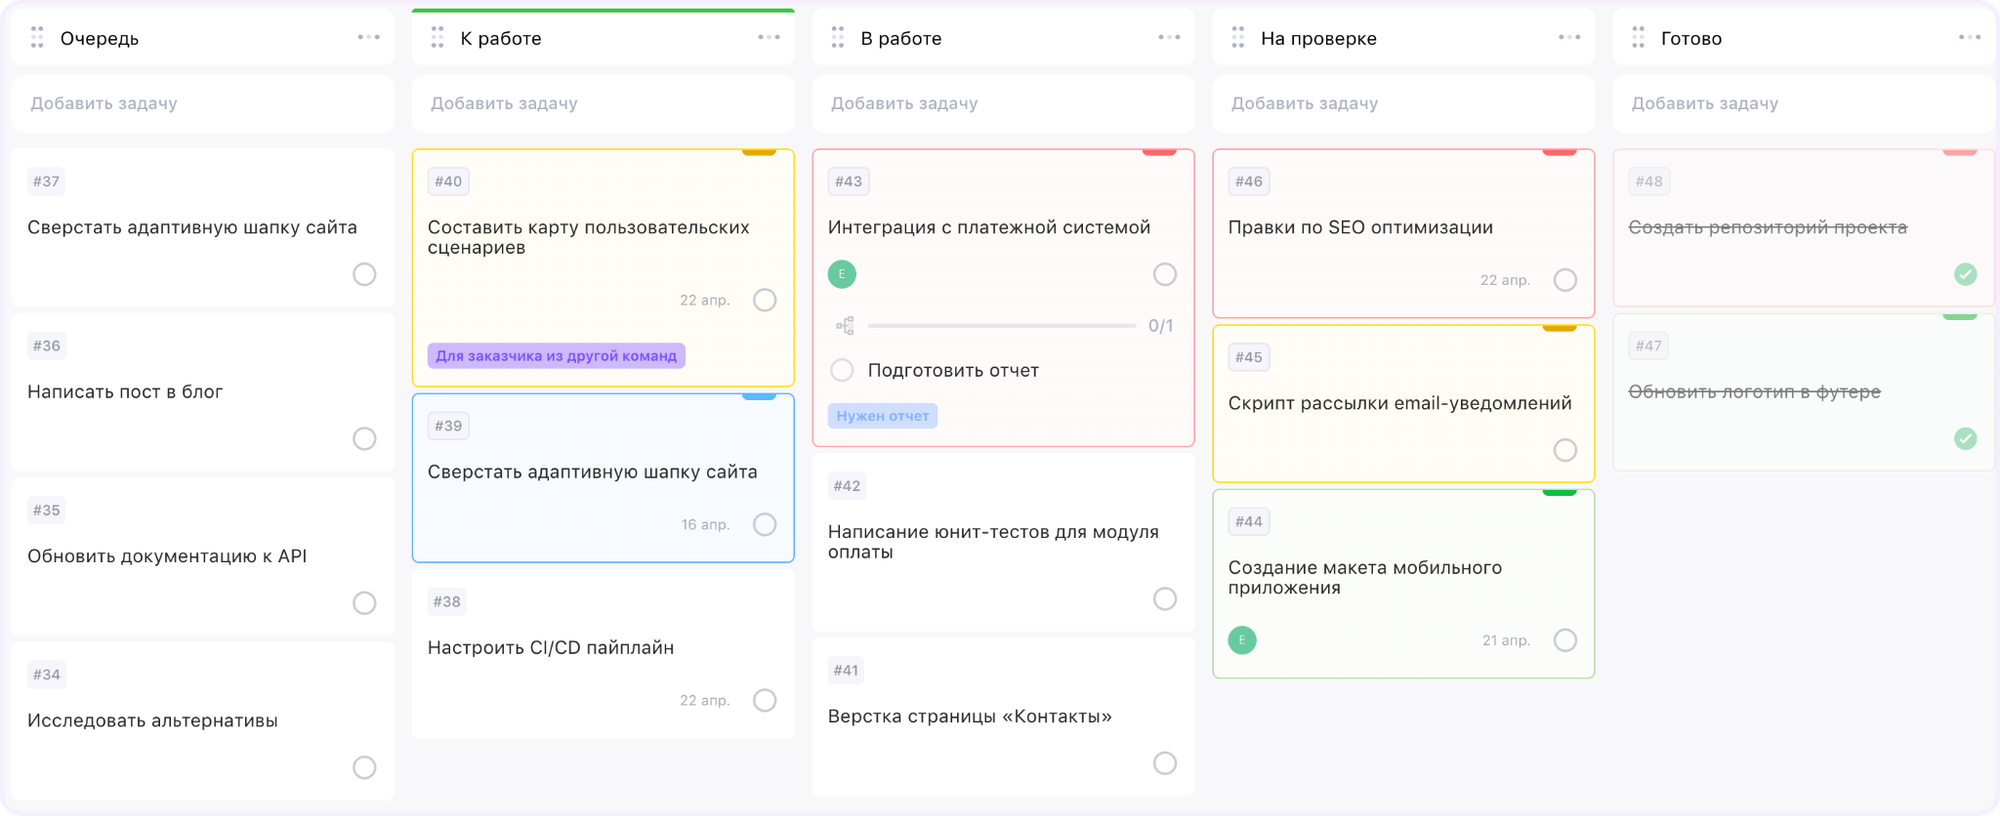This screenshot has height=816, width=2000.
Task: Click the Нужен отчет tag
Action: [882, 416]
